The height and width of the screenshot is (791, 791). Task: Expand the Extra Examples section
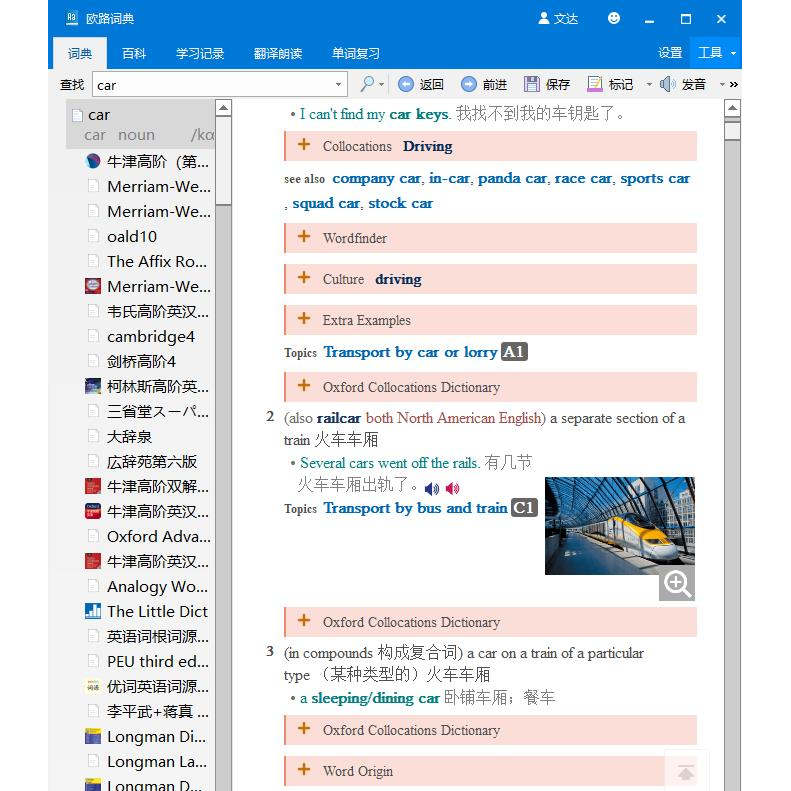pos(491,320)
